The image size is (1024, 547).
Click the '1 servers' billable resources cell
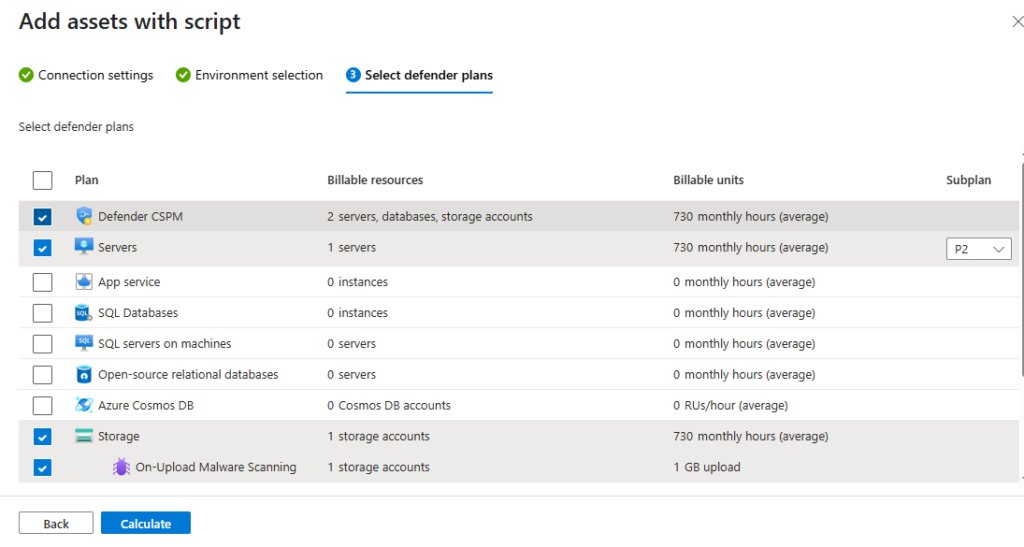coord(351,247)
